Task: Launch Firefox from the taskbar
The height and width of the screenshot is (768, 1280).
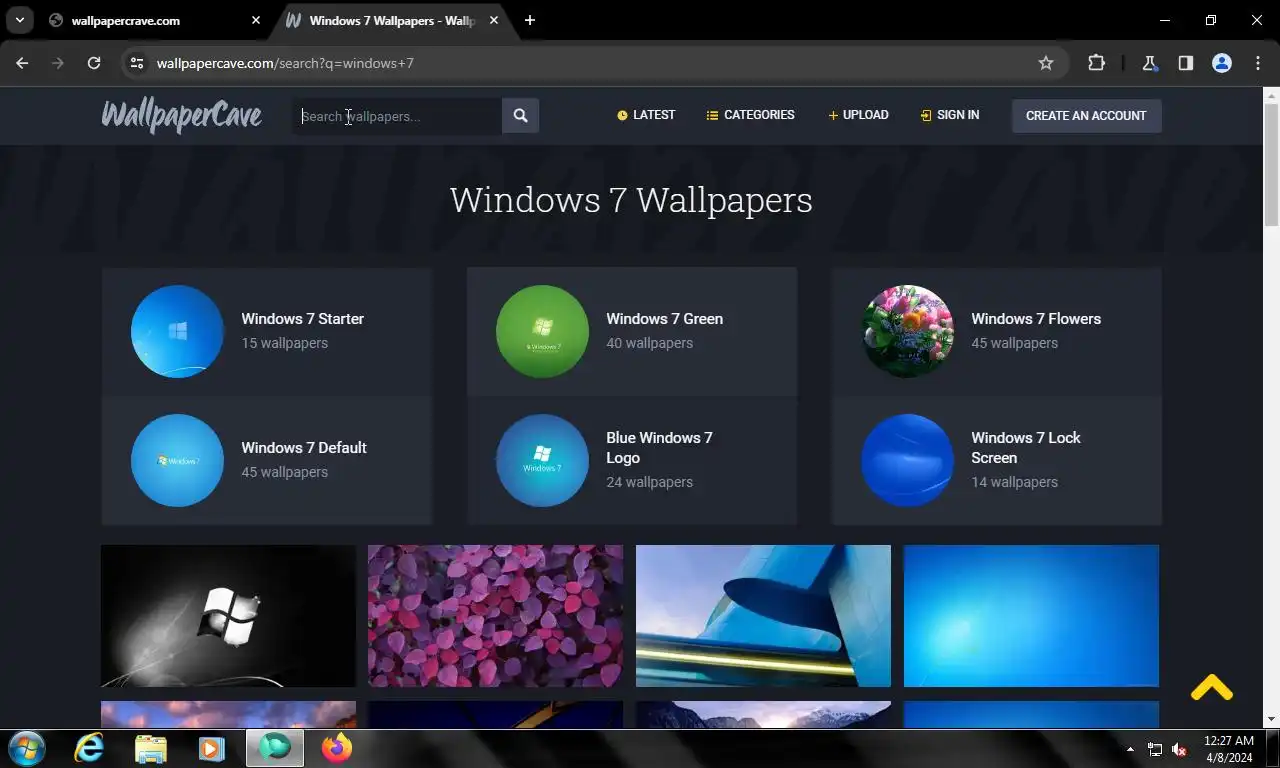Action: pyautogui.click(x=337, y=748)
